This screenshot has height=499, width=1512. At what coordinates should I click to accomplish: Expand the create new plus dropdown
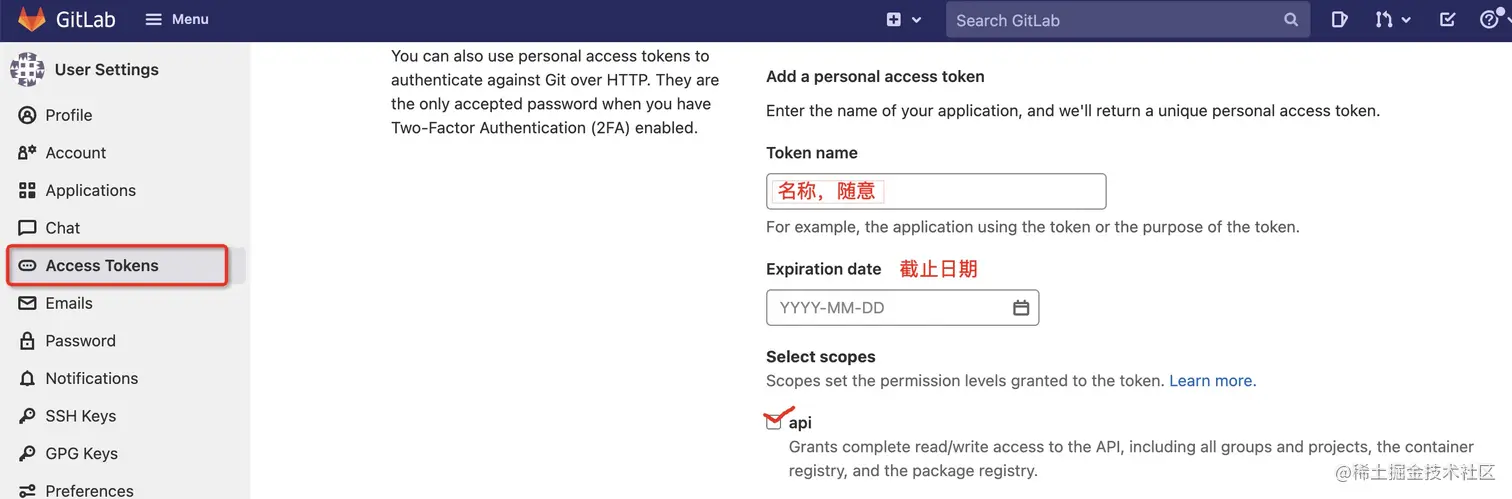[x=903, y=19]
